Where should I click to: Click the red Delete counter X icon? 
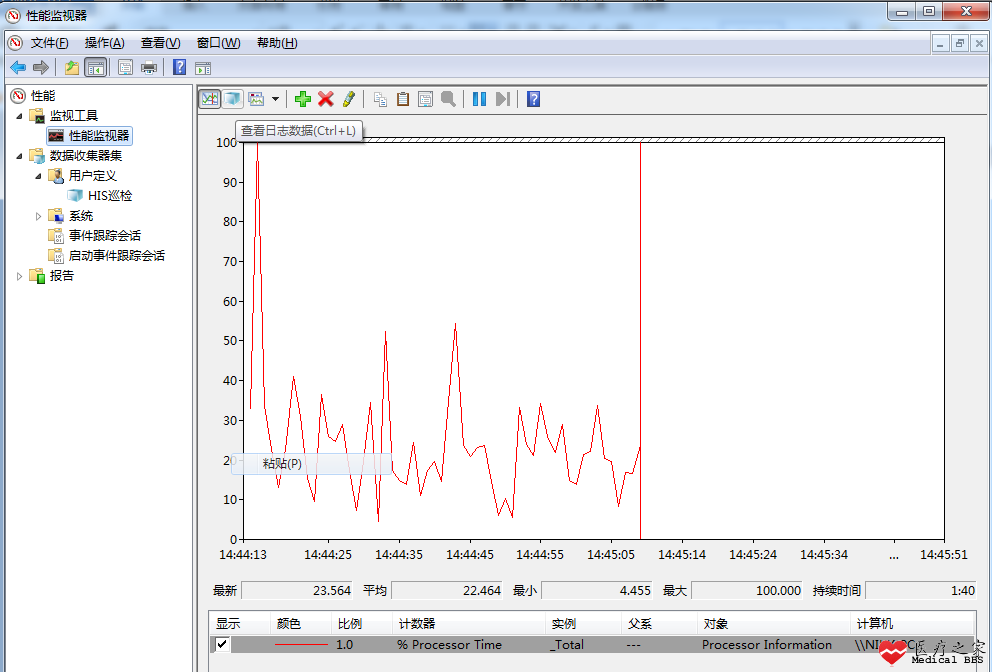tap(326, 99)
